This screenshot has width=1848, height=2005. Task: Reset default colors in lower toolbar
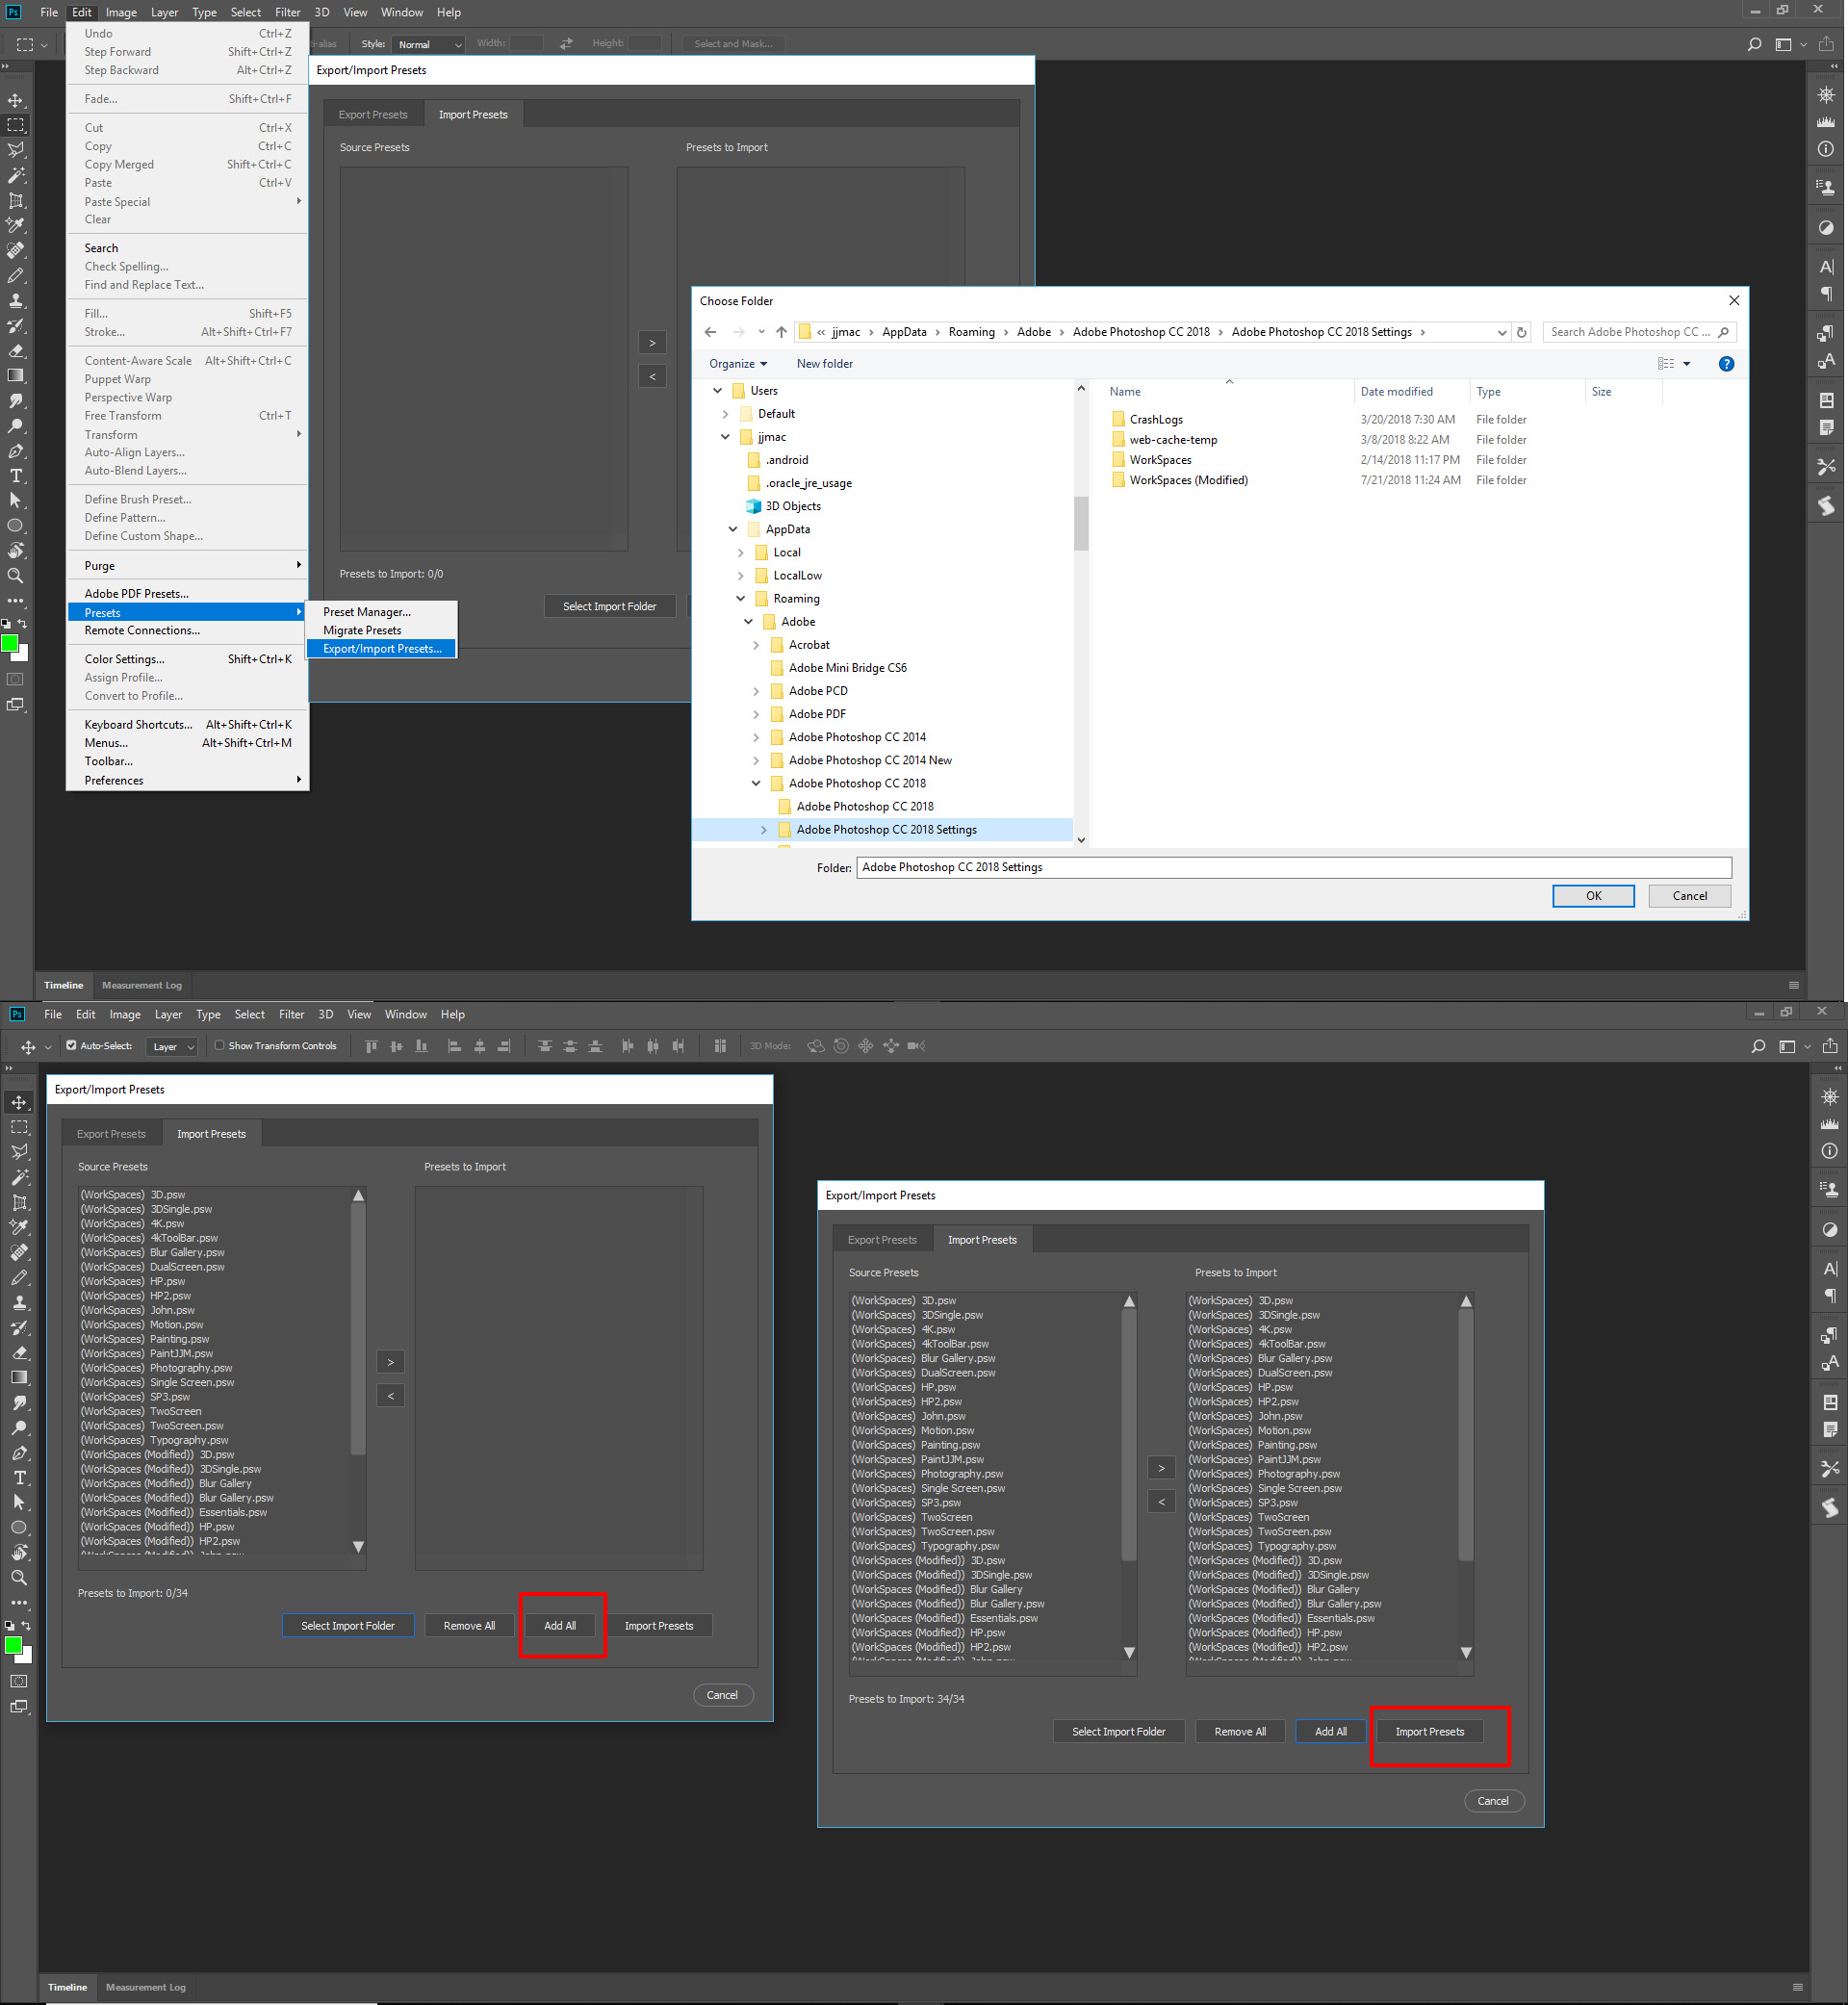(x=10, y=1626)
